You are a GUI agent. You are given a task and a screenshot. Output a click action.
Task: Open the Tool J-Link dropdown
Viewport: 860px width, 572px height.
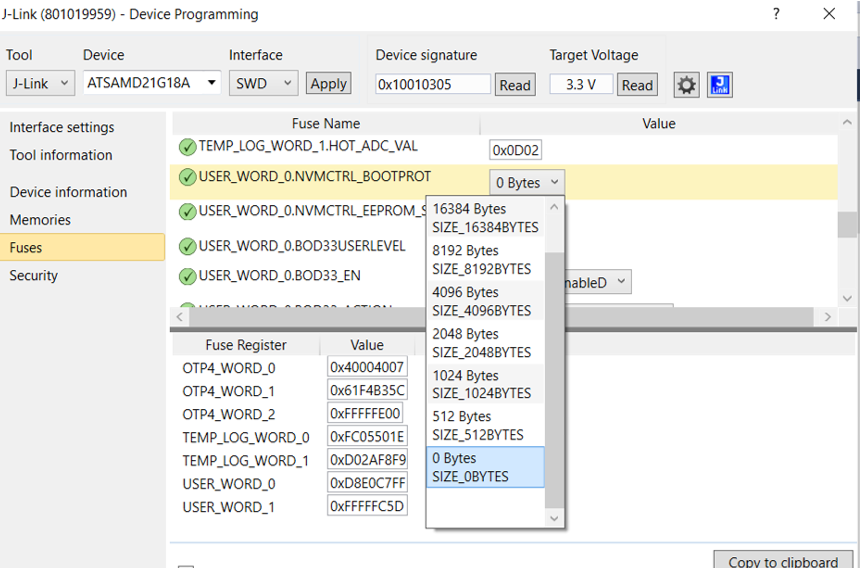[40, 84]
